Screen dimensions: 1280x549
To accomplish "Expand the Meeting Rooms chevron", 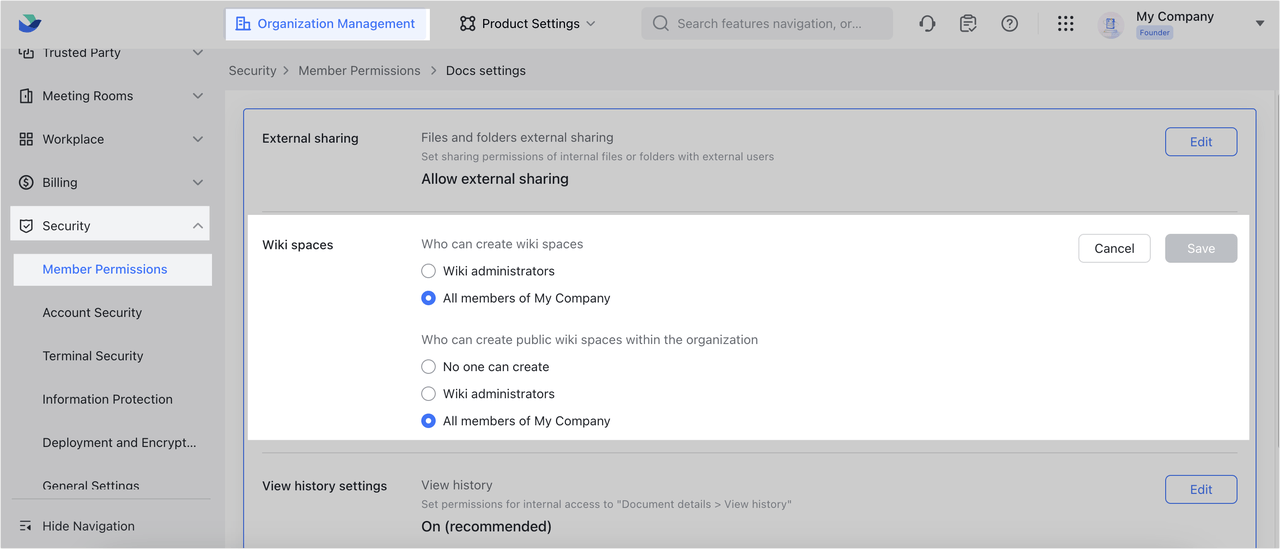I will pos(198,96).
